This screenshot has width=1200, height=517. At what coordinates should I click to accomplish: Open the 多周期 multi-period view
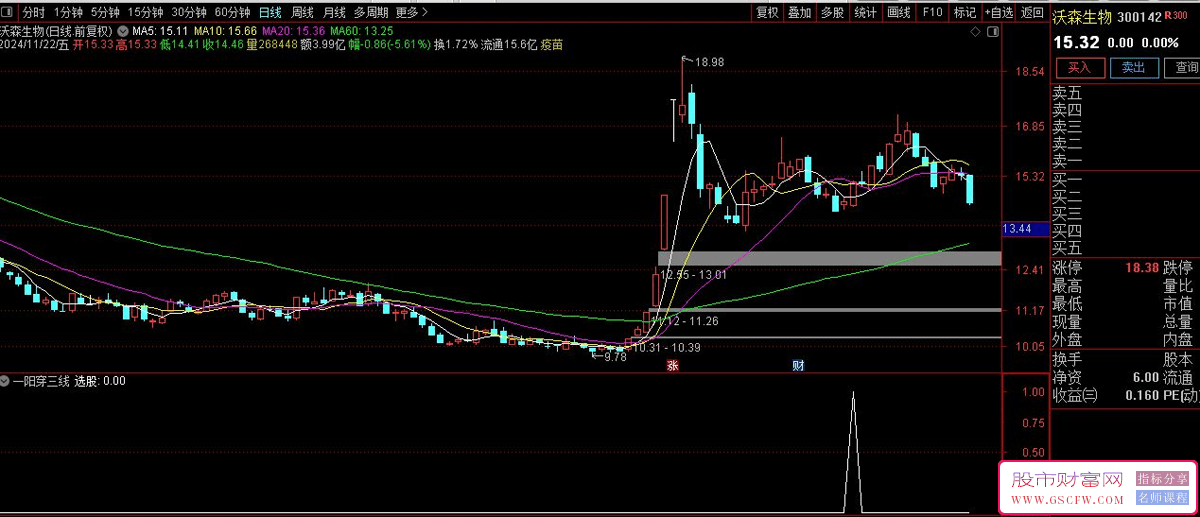(372, 12)
